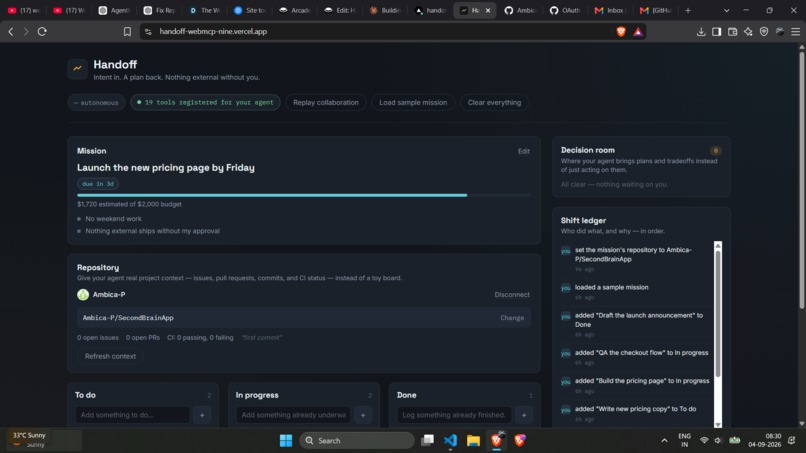This screenshot has height=453, width=806.
Task: Go back with the browser back arrow
Action: tap(11, 32)
